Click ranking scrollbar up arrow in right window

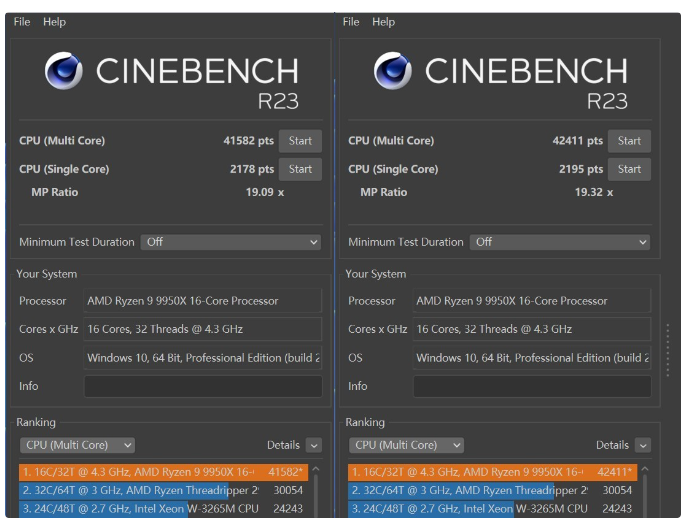pos(645,469)
